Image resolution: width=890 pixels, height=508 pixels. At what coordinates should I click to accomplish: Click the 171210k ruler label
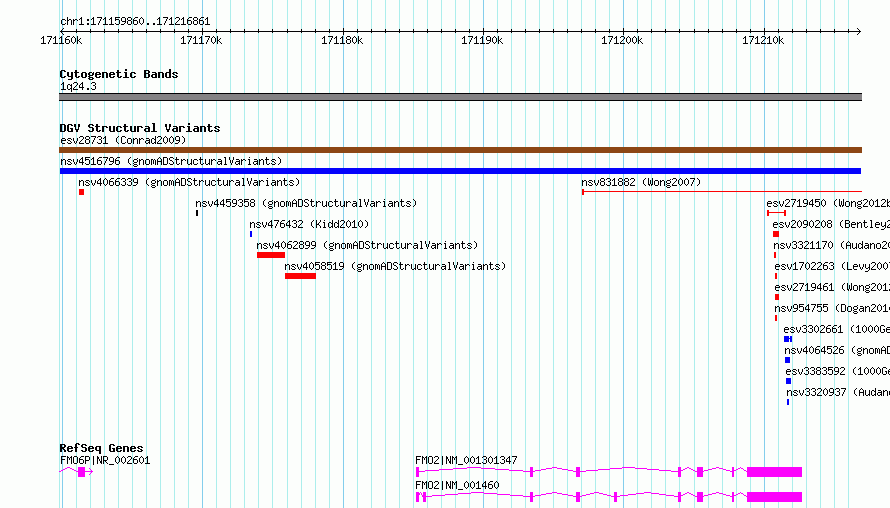point(763,41)
